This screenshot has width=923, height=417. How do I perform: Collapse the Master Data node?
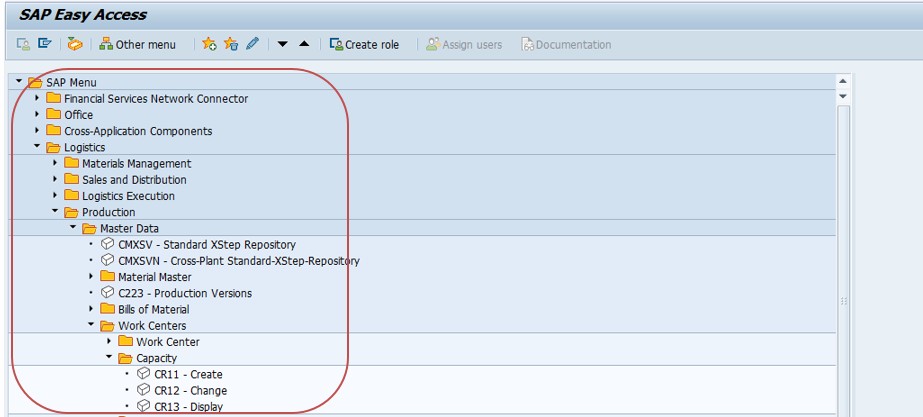(x=73, y=227)
